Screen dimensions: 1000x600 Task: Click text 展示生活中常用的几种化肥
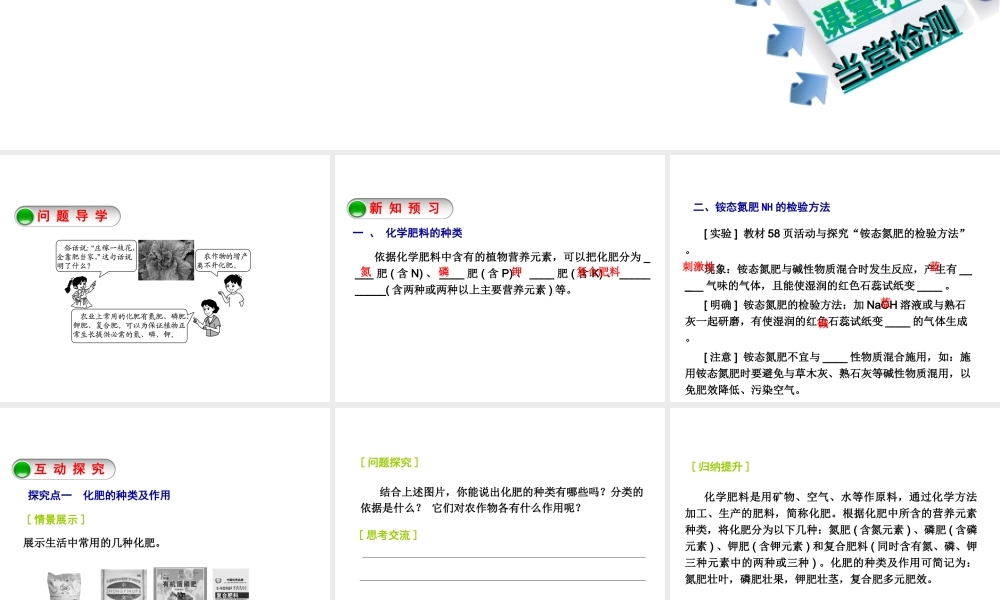pyautogui.click(x=92, y=543)
